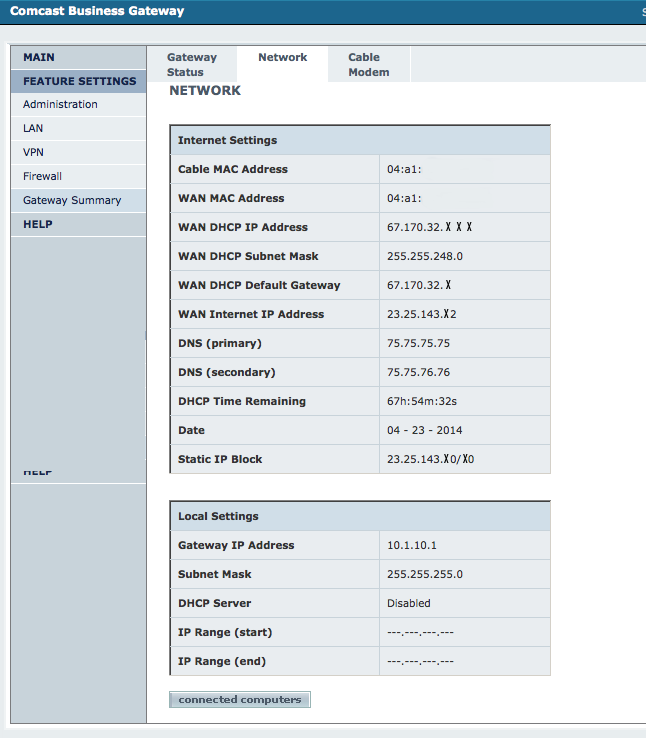Click the DHCP Server Disabled value
This screenshot has height=738, width=646.
[x=408, y=603]
